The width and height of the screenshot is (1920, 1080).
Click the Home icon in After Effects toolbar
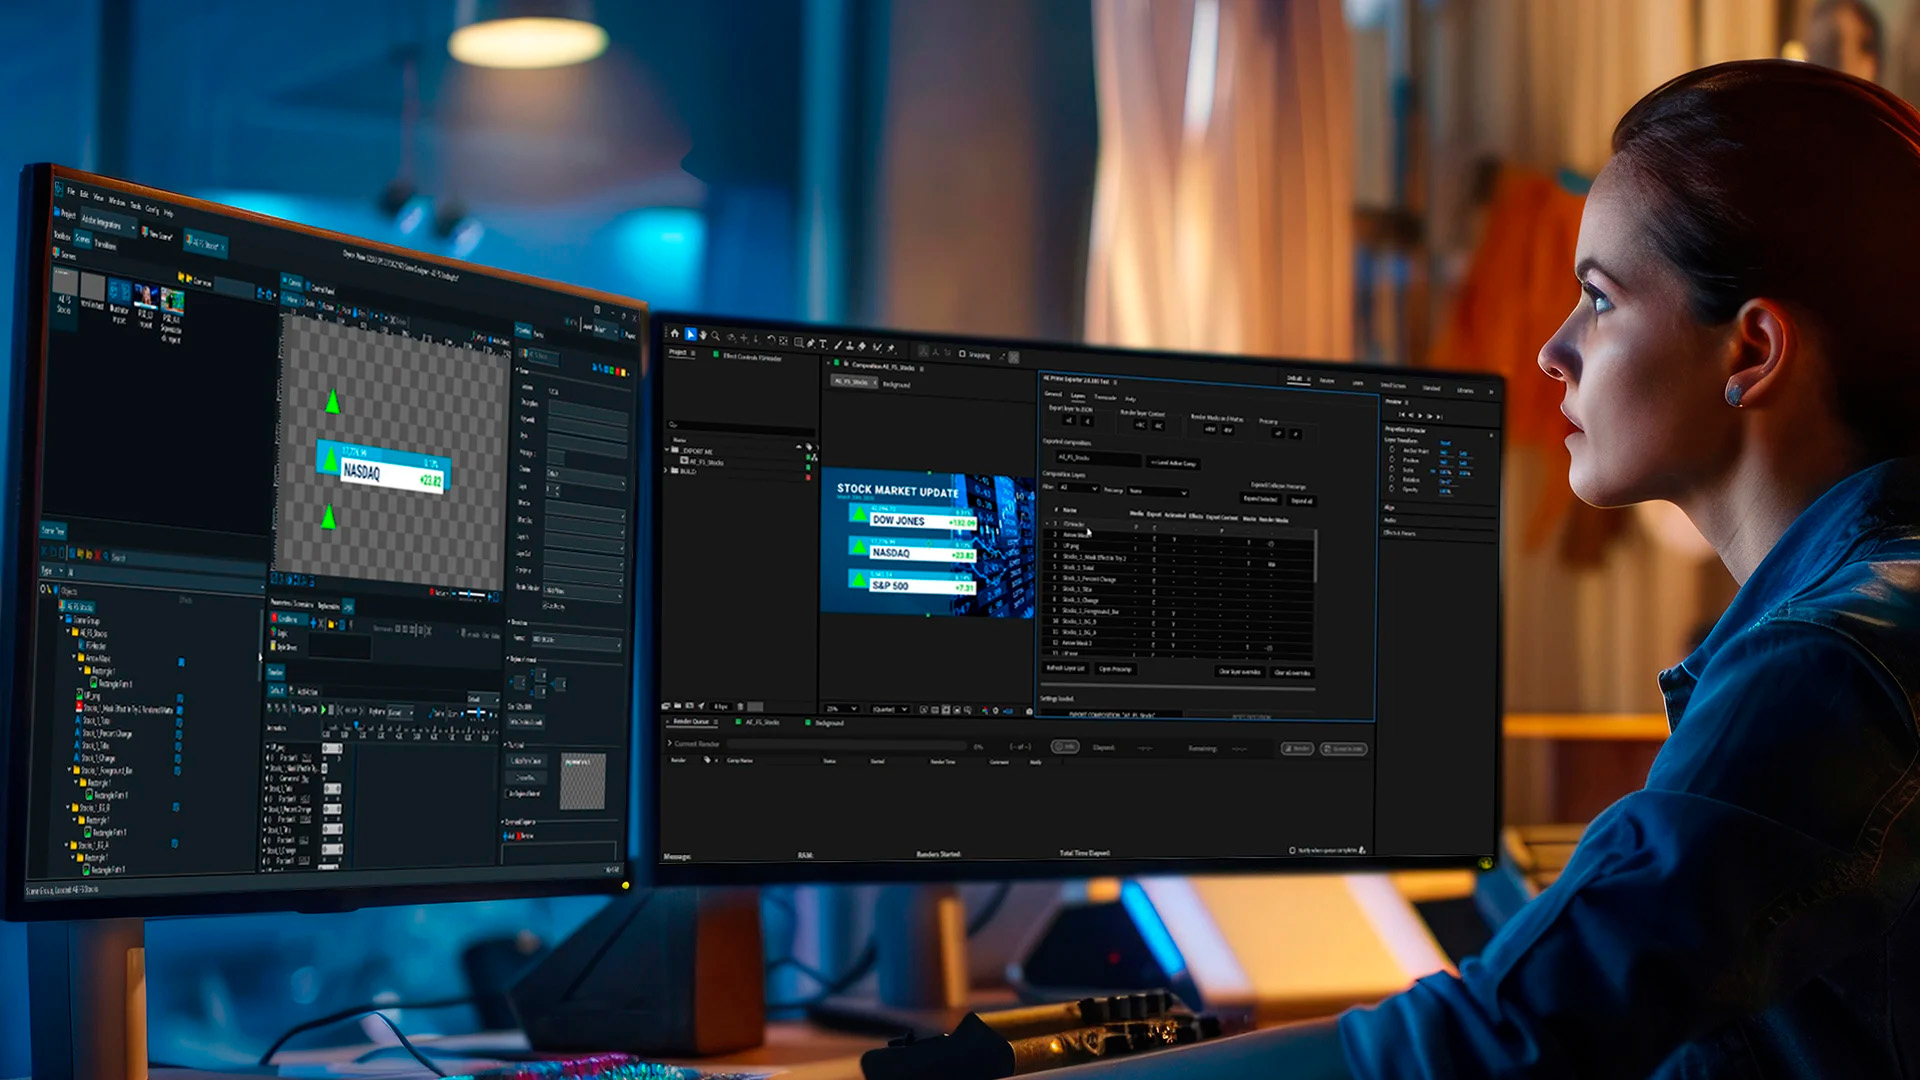pyautogui.click(x=675, y=334)
